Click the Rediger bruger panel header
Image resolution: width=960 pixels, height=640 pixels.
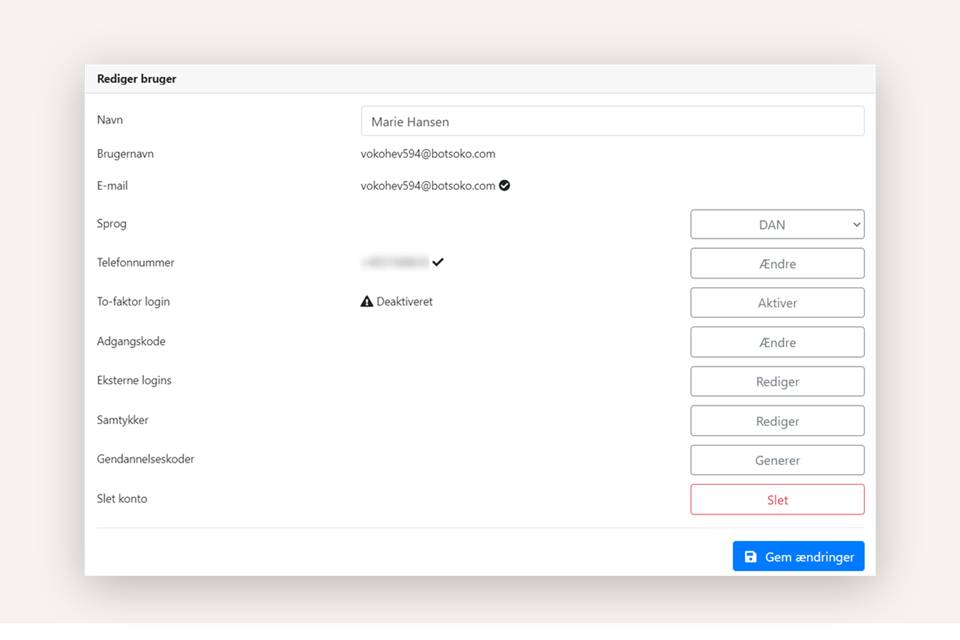(x=137, y=79)
